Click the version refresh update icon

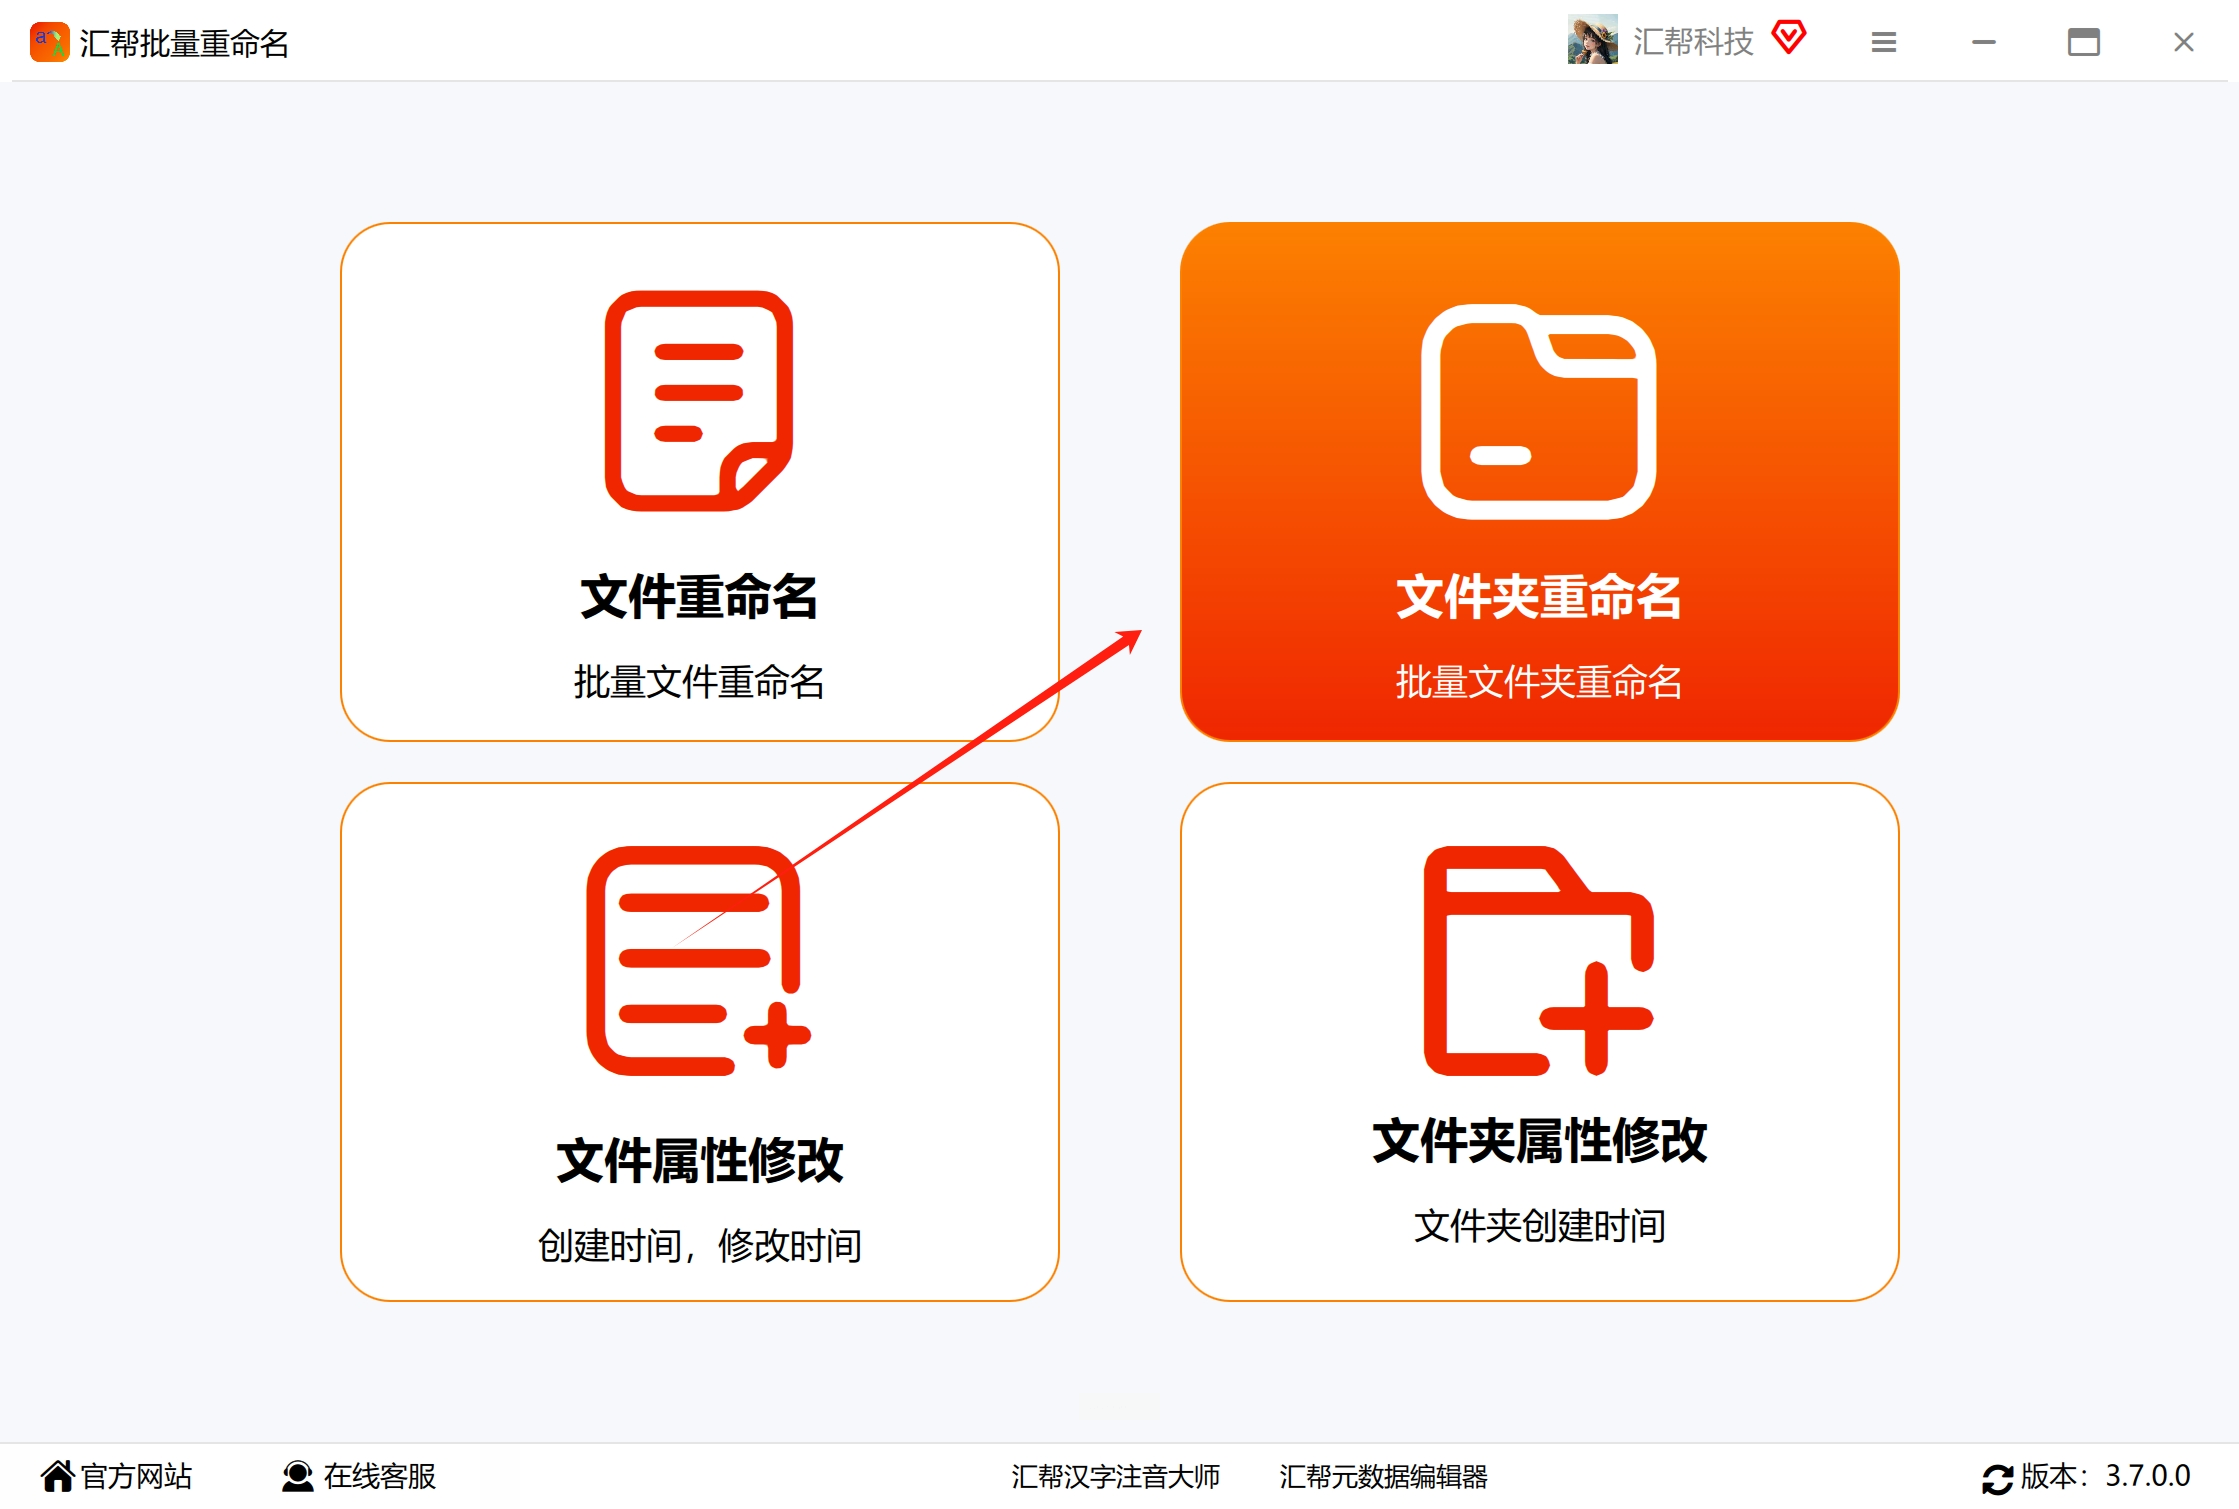coord(1997,1478)
